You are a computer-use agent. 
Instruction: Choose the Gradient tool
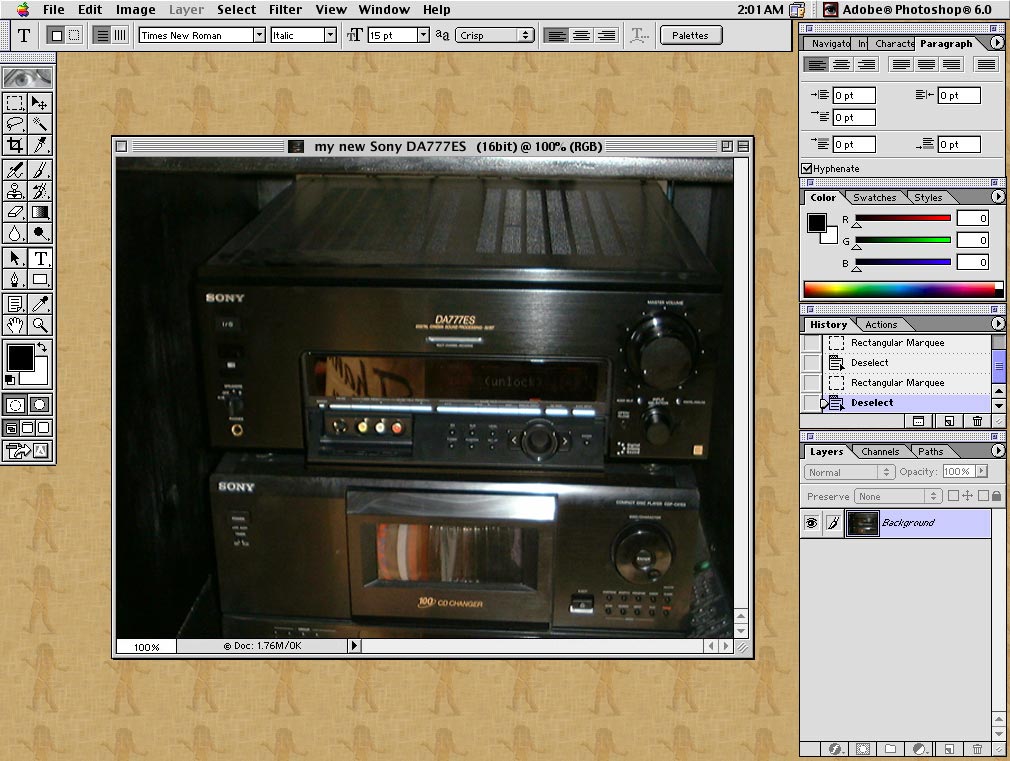point(40,212)
